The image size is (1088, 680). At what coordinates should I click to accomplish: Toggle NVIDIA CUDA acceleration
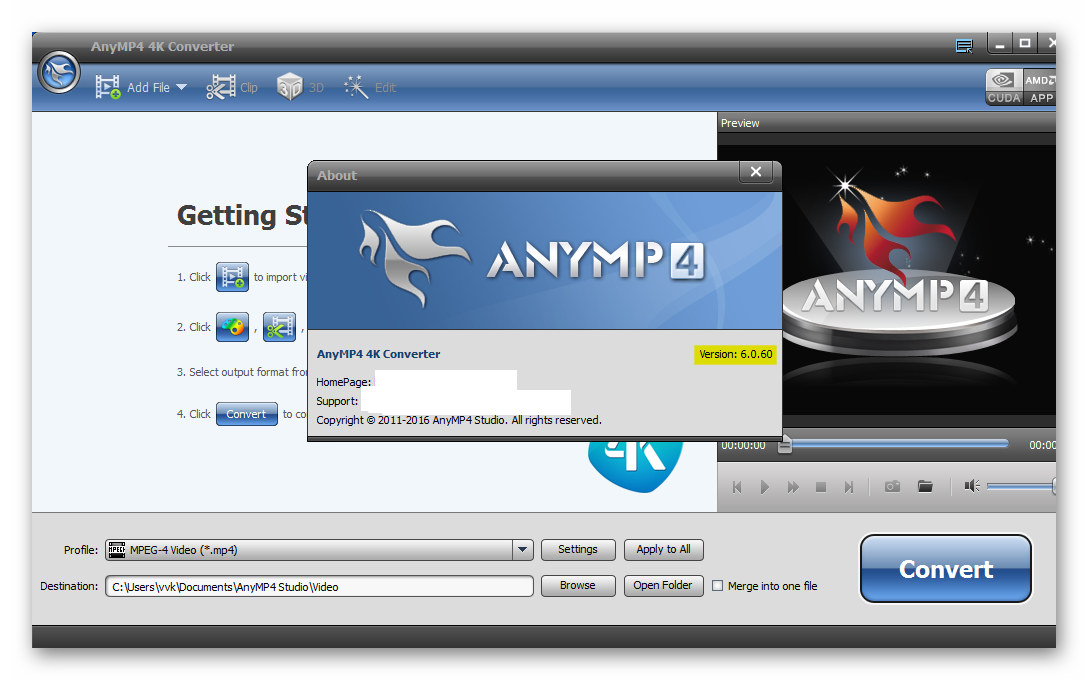tap(1004, 87)
